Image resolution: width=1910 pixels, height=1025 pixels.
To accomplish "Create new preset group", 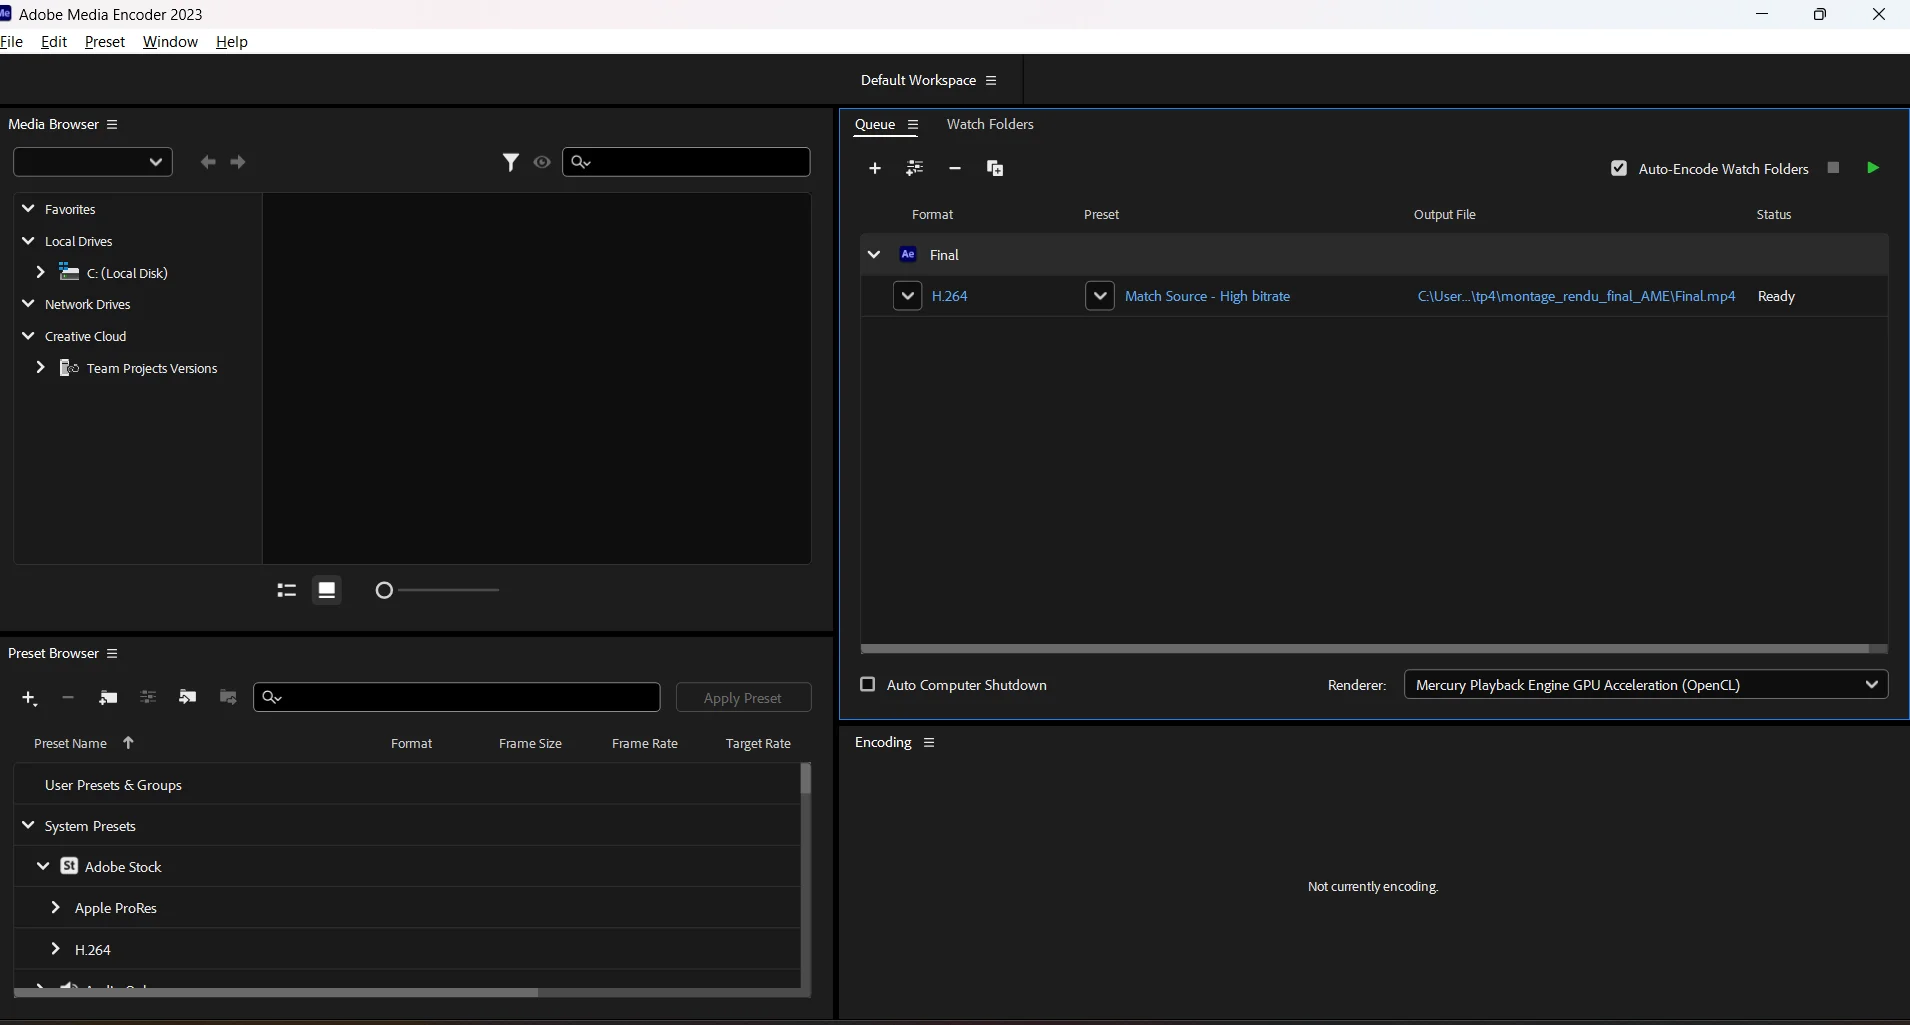I will (x=108, y=697).
